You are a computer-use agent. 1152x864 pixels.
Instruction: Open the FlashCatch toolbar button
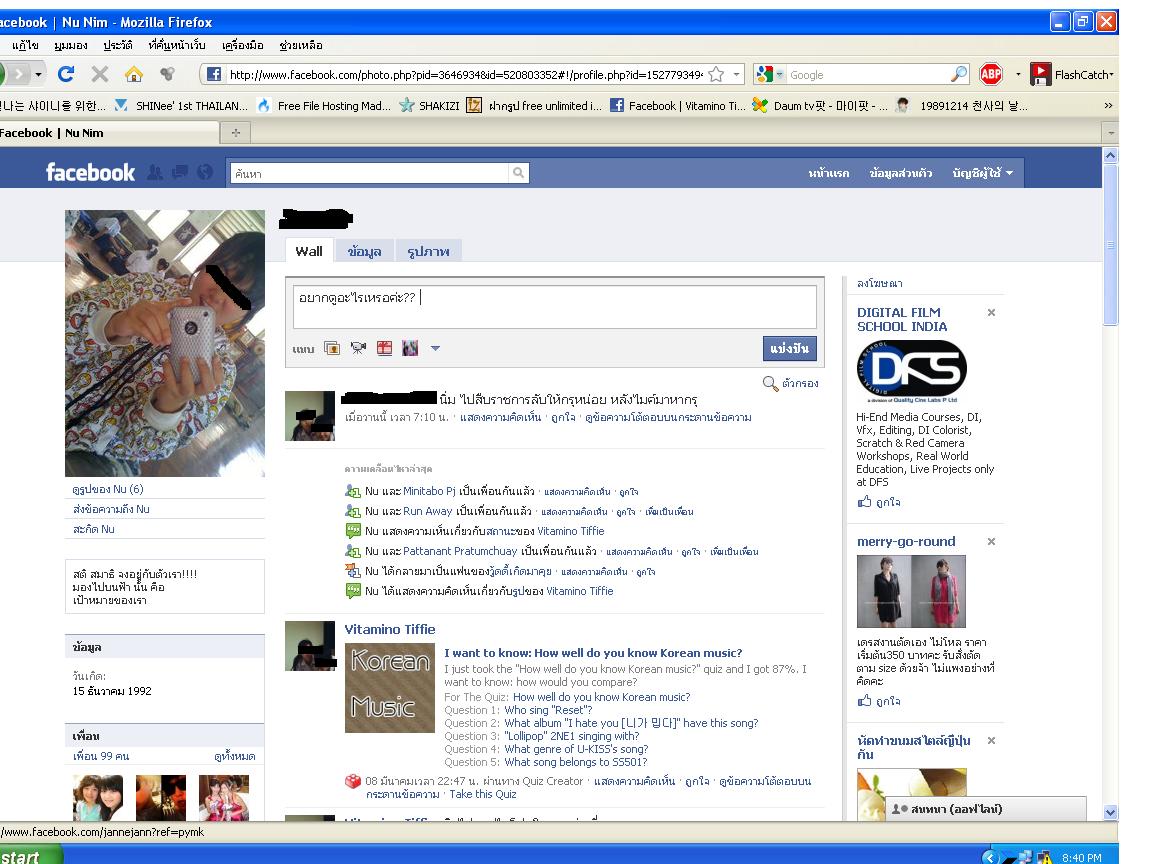(x=1071, y=74)
